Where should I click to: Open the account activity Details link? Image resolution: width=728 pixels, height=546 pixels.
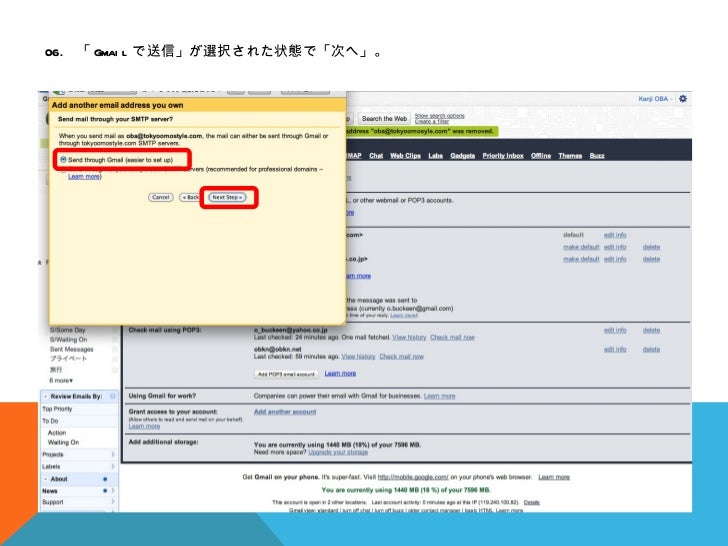click(x=532, y=502)
